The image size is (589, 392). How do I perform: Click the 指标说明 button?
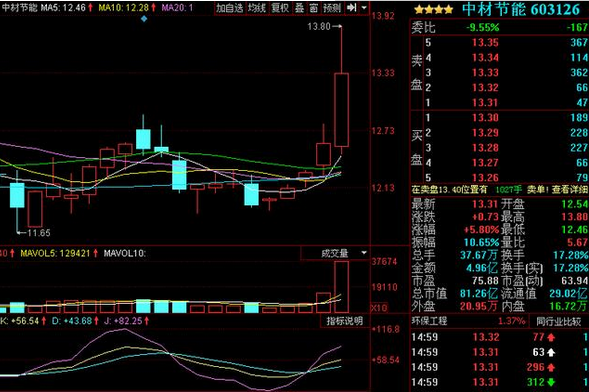(x=344, y=321)
